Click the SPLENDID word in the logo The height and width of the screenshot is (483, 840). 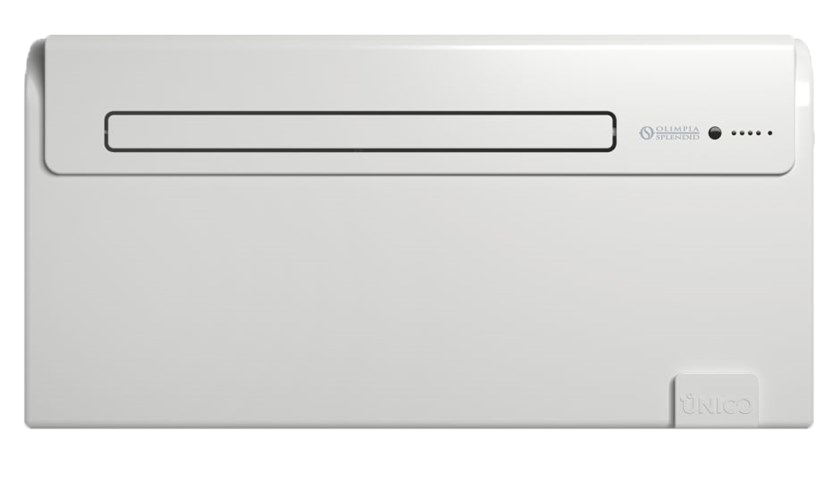(x=678, y=137)
